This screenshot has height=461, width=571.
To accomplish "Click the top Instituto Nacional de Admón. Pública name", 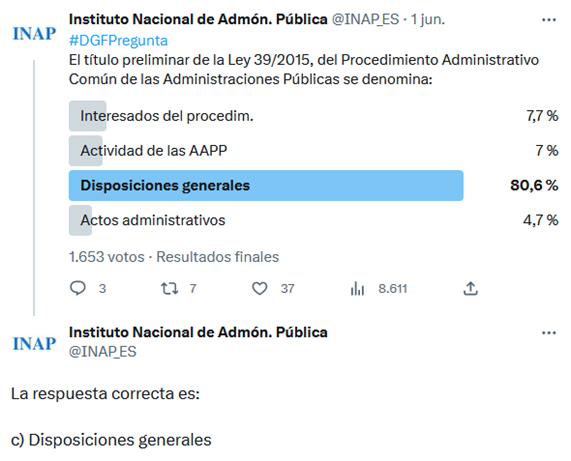I will tap(198, 19).
